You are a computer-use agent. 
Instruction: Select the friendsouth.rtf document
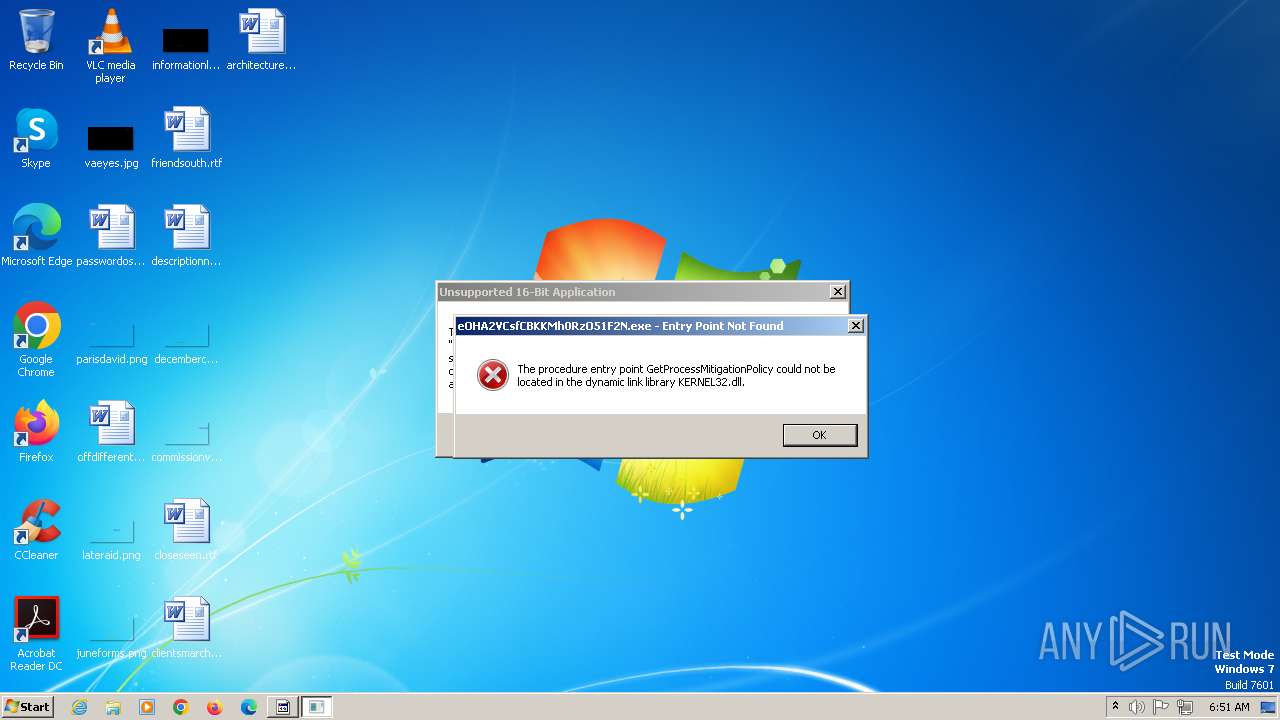coord(187,139)
